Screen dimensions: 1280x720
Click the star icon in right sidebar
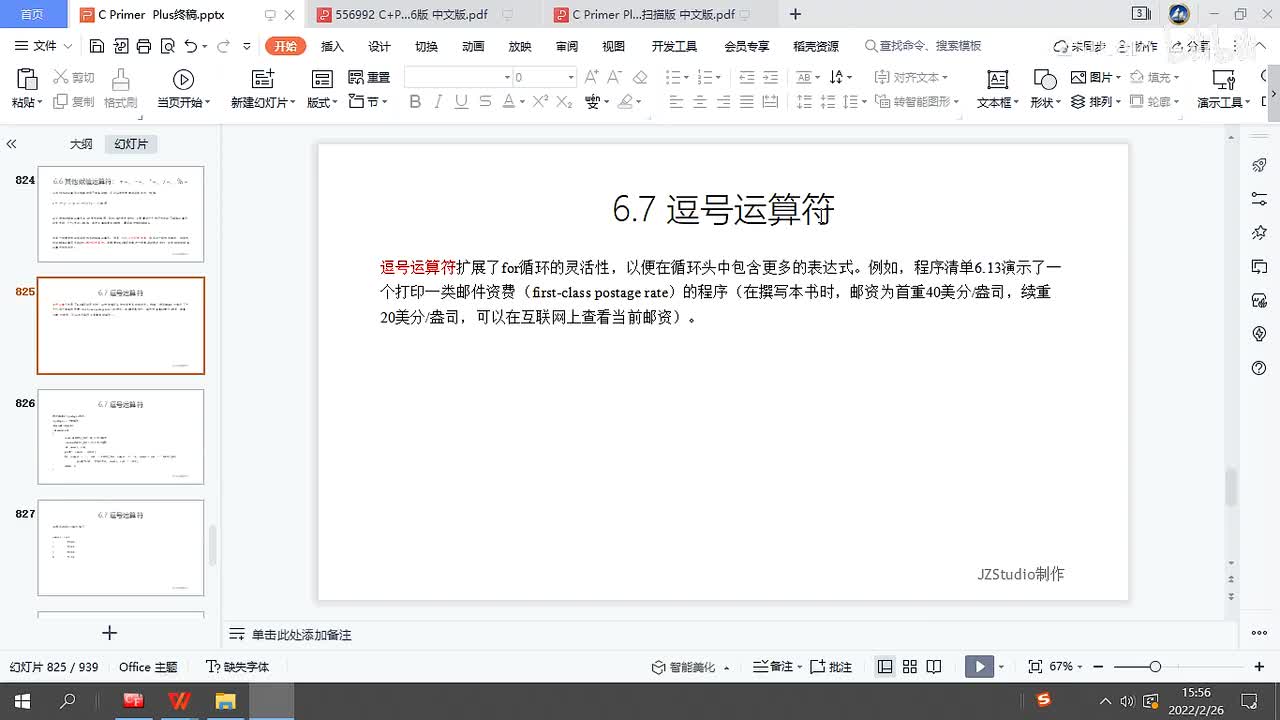coord(1259,233)
